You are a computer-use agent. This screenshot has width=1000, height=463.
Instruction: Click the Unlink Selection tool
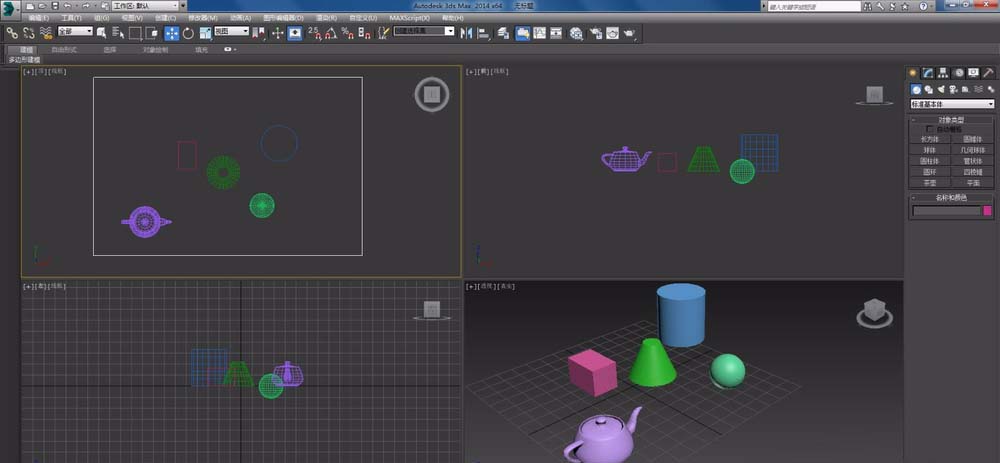click(29, 33)
